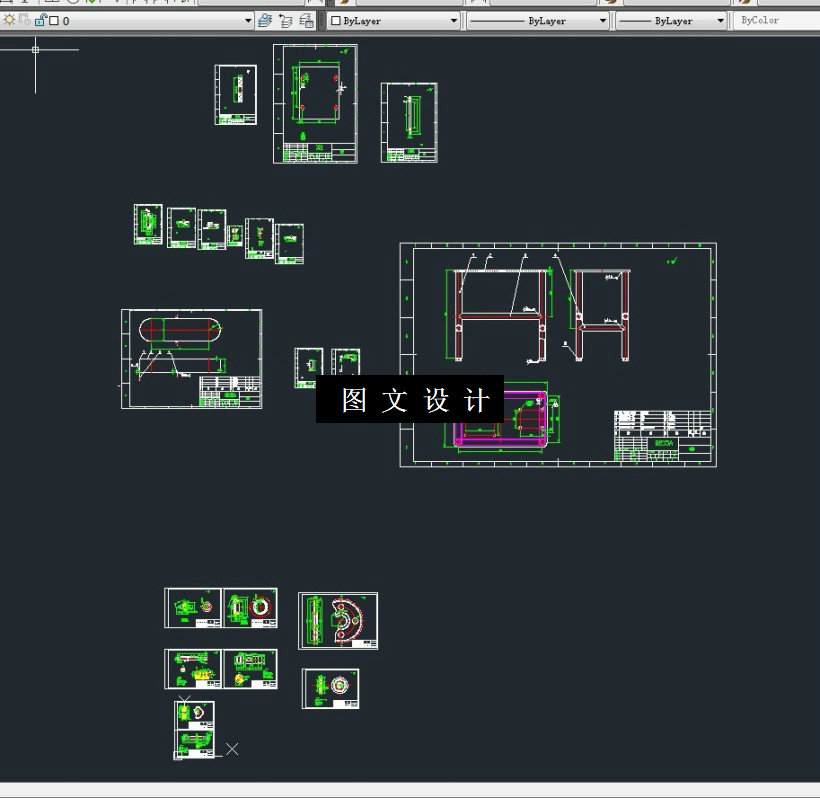Click the assembly drawing title block
820x798 pixels.
click(662, 436)
